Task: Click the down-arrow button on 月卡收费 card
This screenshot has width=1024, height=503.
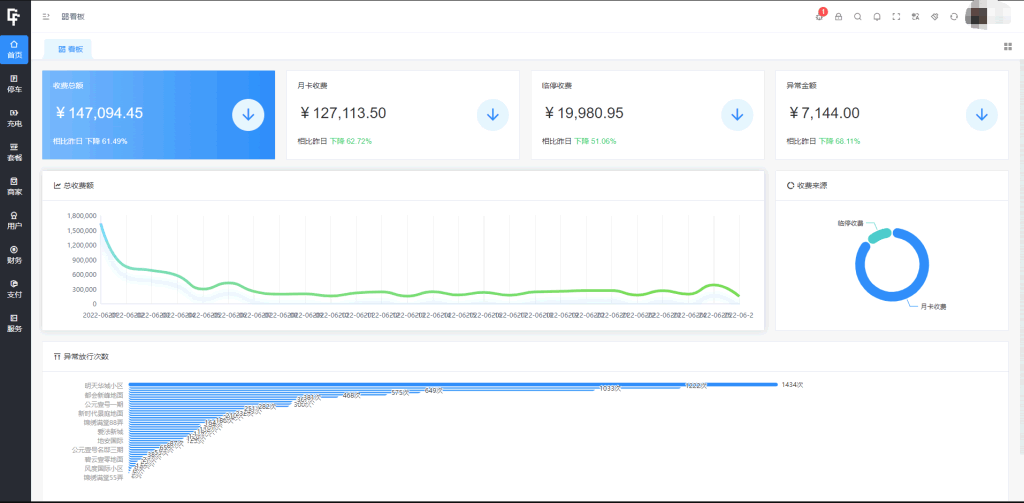Action: click(492, 115)
